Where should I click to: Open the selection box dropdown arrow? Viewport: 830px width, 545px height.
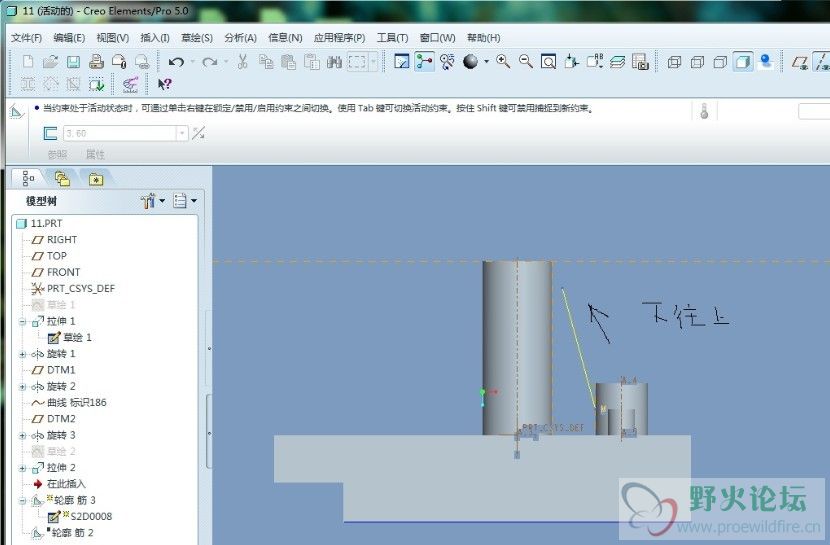(374, 62)
